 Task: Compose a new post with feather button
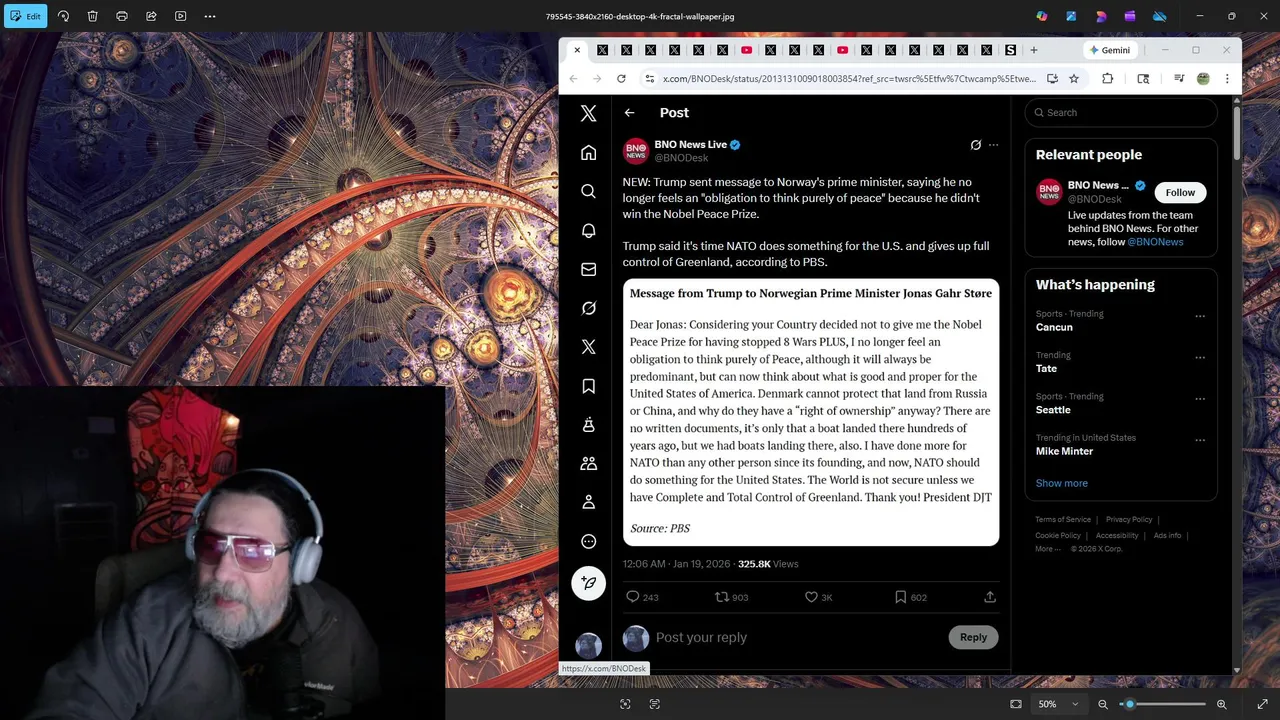pos(588,583)
